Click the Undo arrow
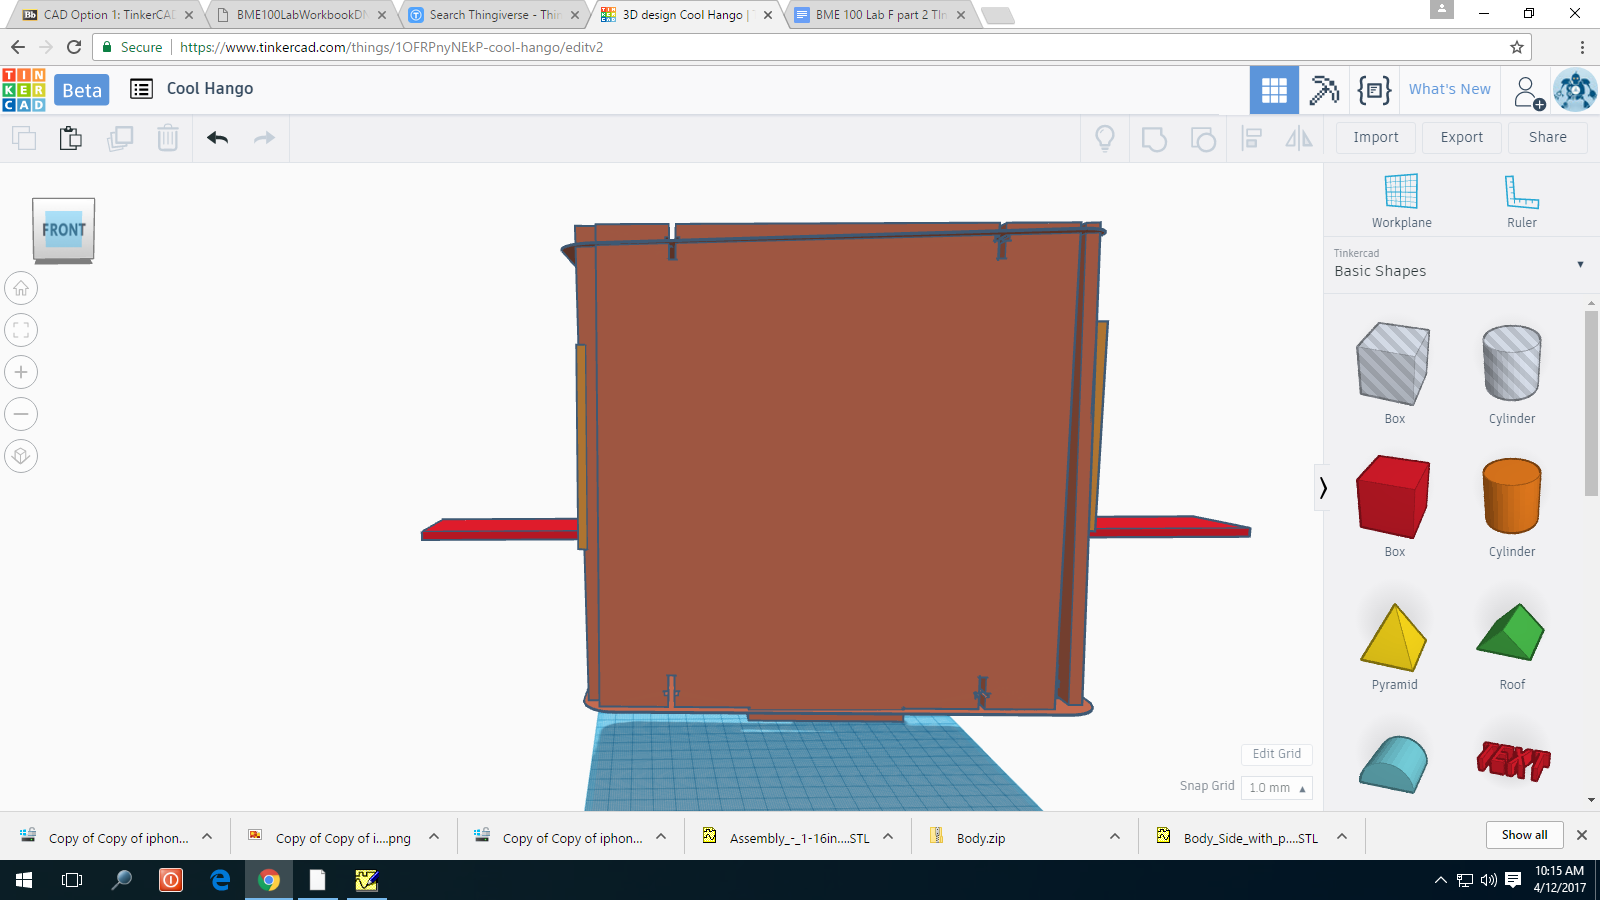This screenshot has height=900, width=1600. (x=217, y=138)
